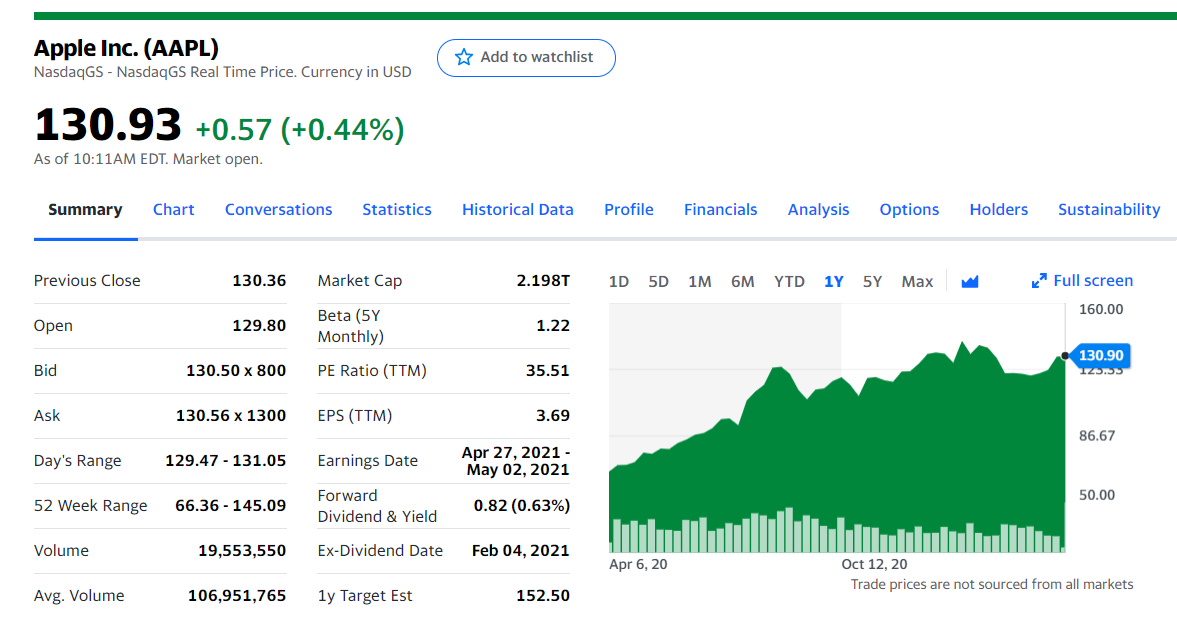Click the market open timestamp text
Image resolution: width=1177 pixels, height=637 pixels.
click(x=148, y=159)
